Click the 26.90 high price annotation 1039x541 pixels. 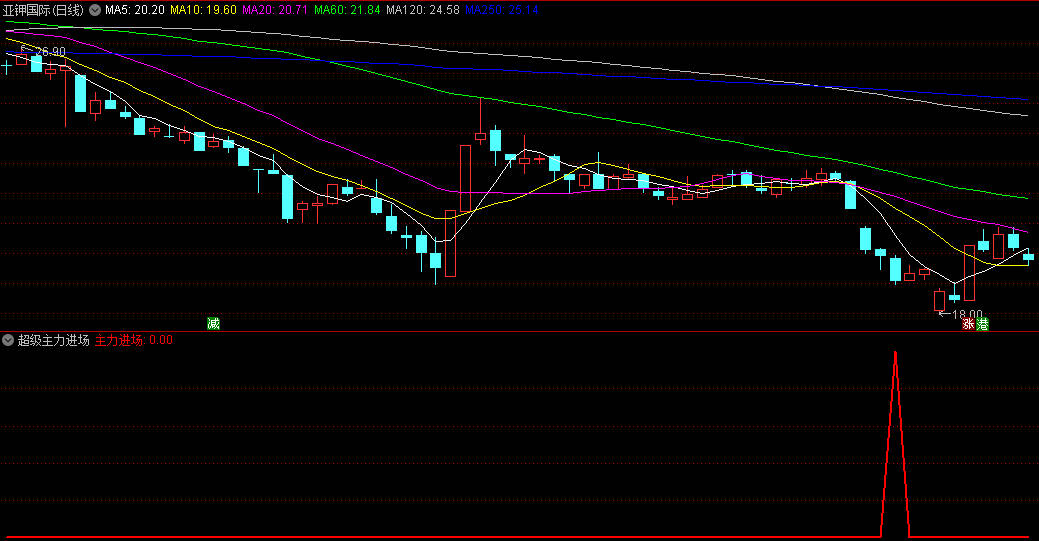[50, 52]
